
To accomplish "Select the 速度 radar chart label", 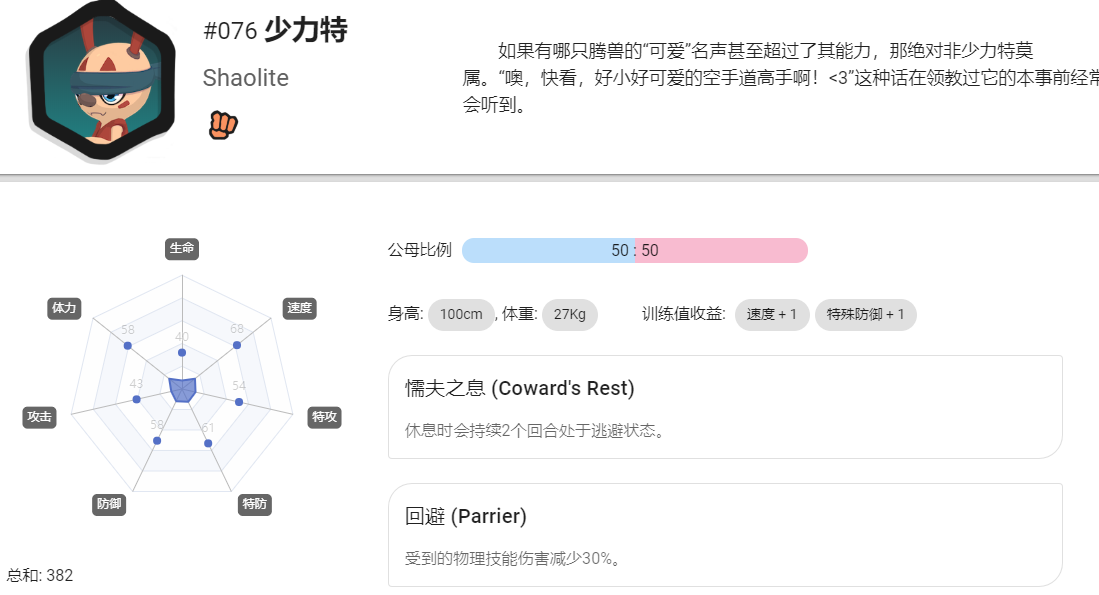I will coord(299,308).
